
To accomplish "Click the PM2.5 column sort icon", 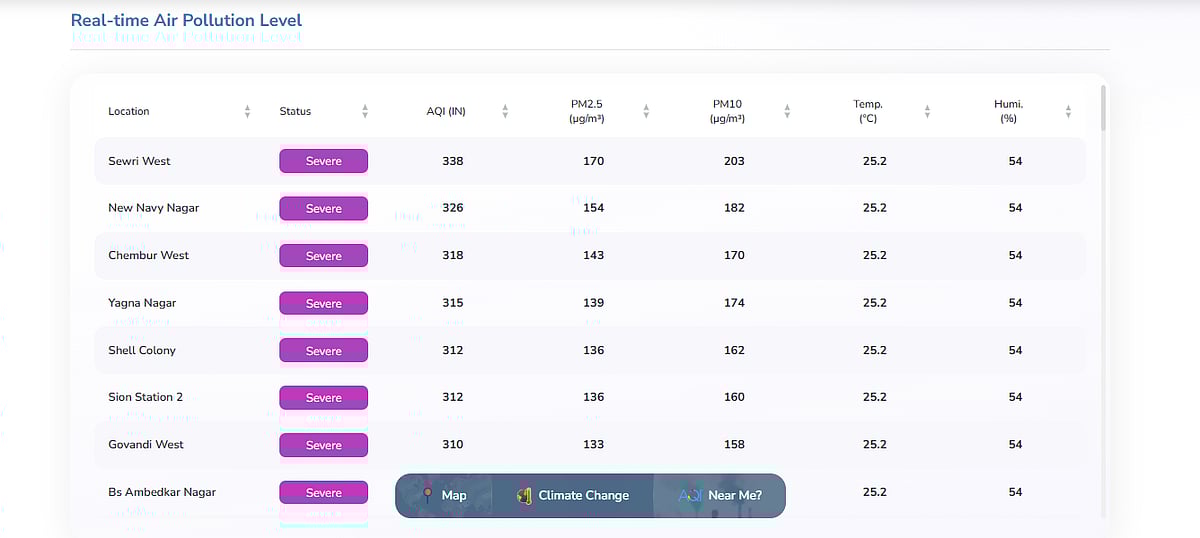I will tap(646, 111).
